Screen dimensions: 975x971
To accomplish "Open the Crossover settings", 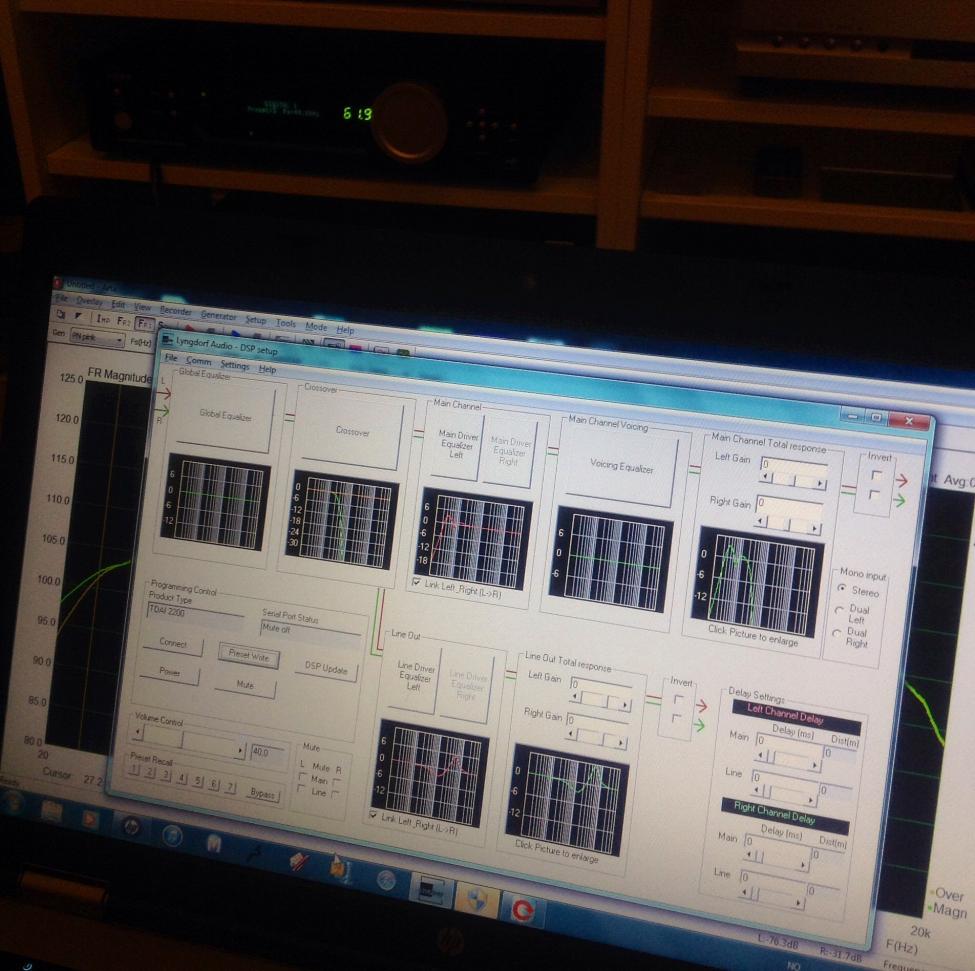I will click(351, 431).
